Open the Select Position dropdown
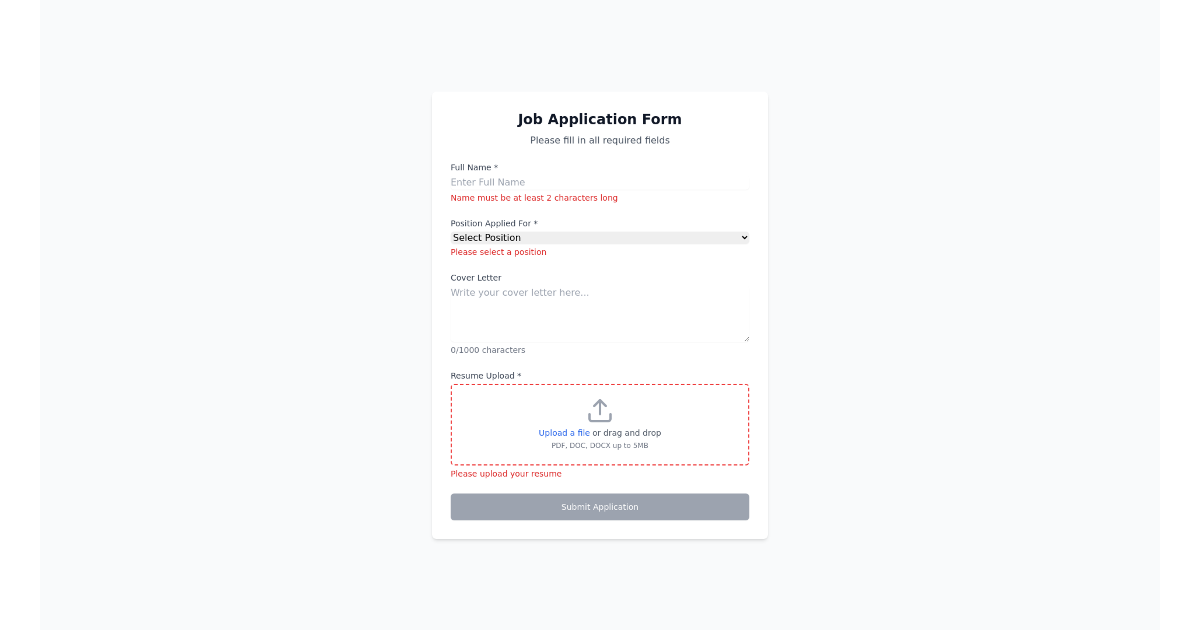Image resolution: width=1200 pixels, height=630 pixels. click(599, 237)
